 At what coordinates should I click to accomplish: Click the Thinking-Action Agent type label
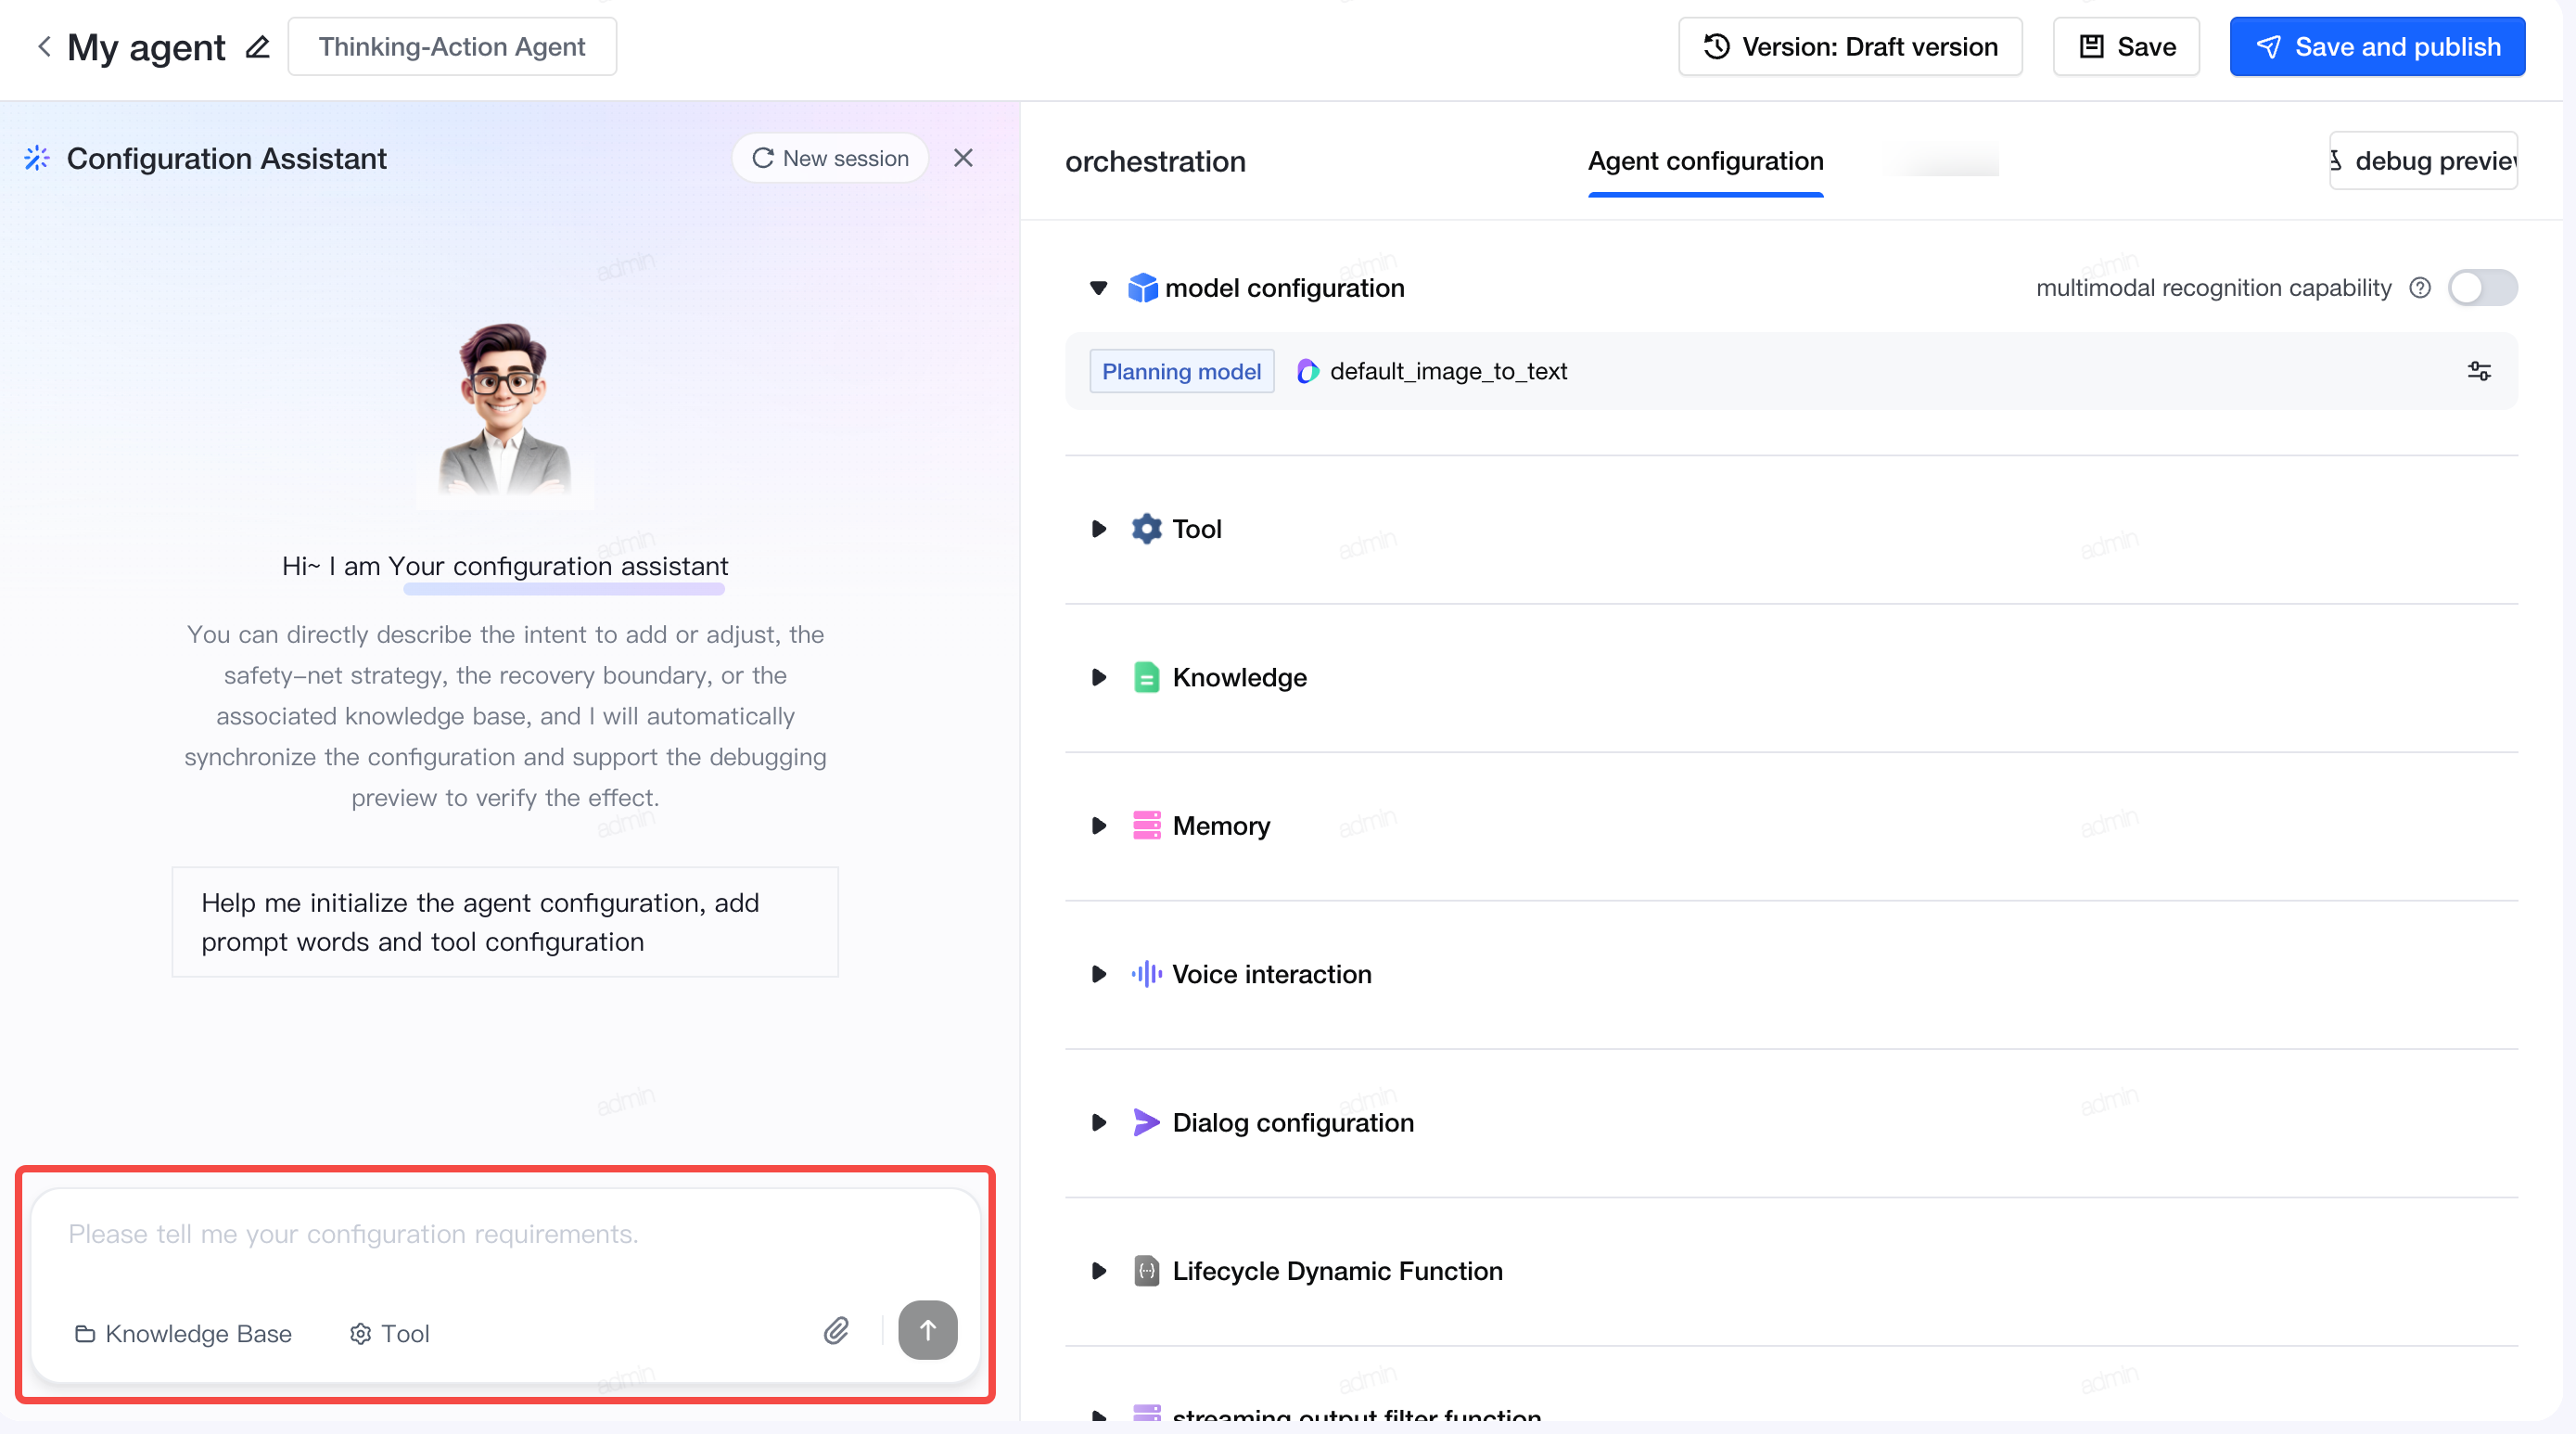pyautogui.click(x=452, y=46)
